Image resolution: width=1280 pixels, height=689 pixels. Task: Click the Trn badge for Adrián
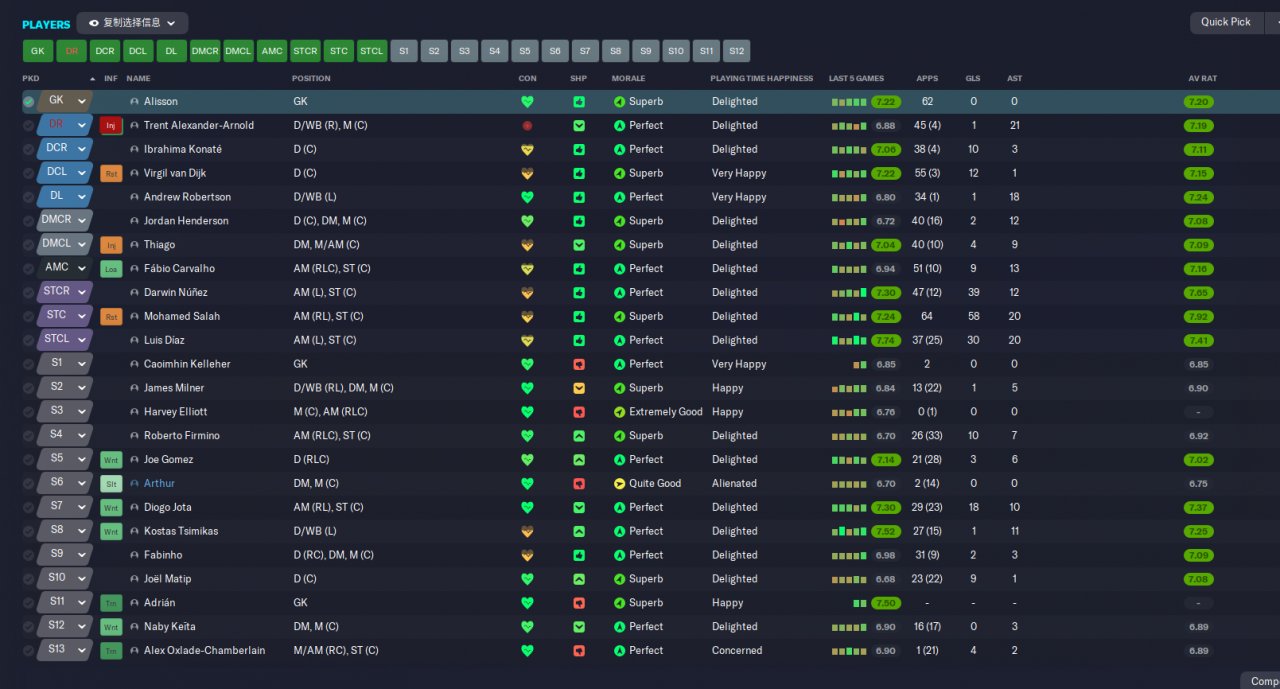pyautogui.click(x=111, y=603)
